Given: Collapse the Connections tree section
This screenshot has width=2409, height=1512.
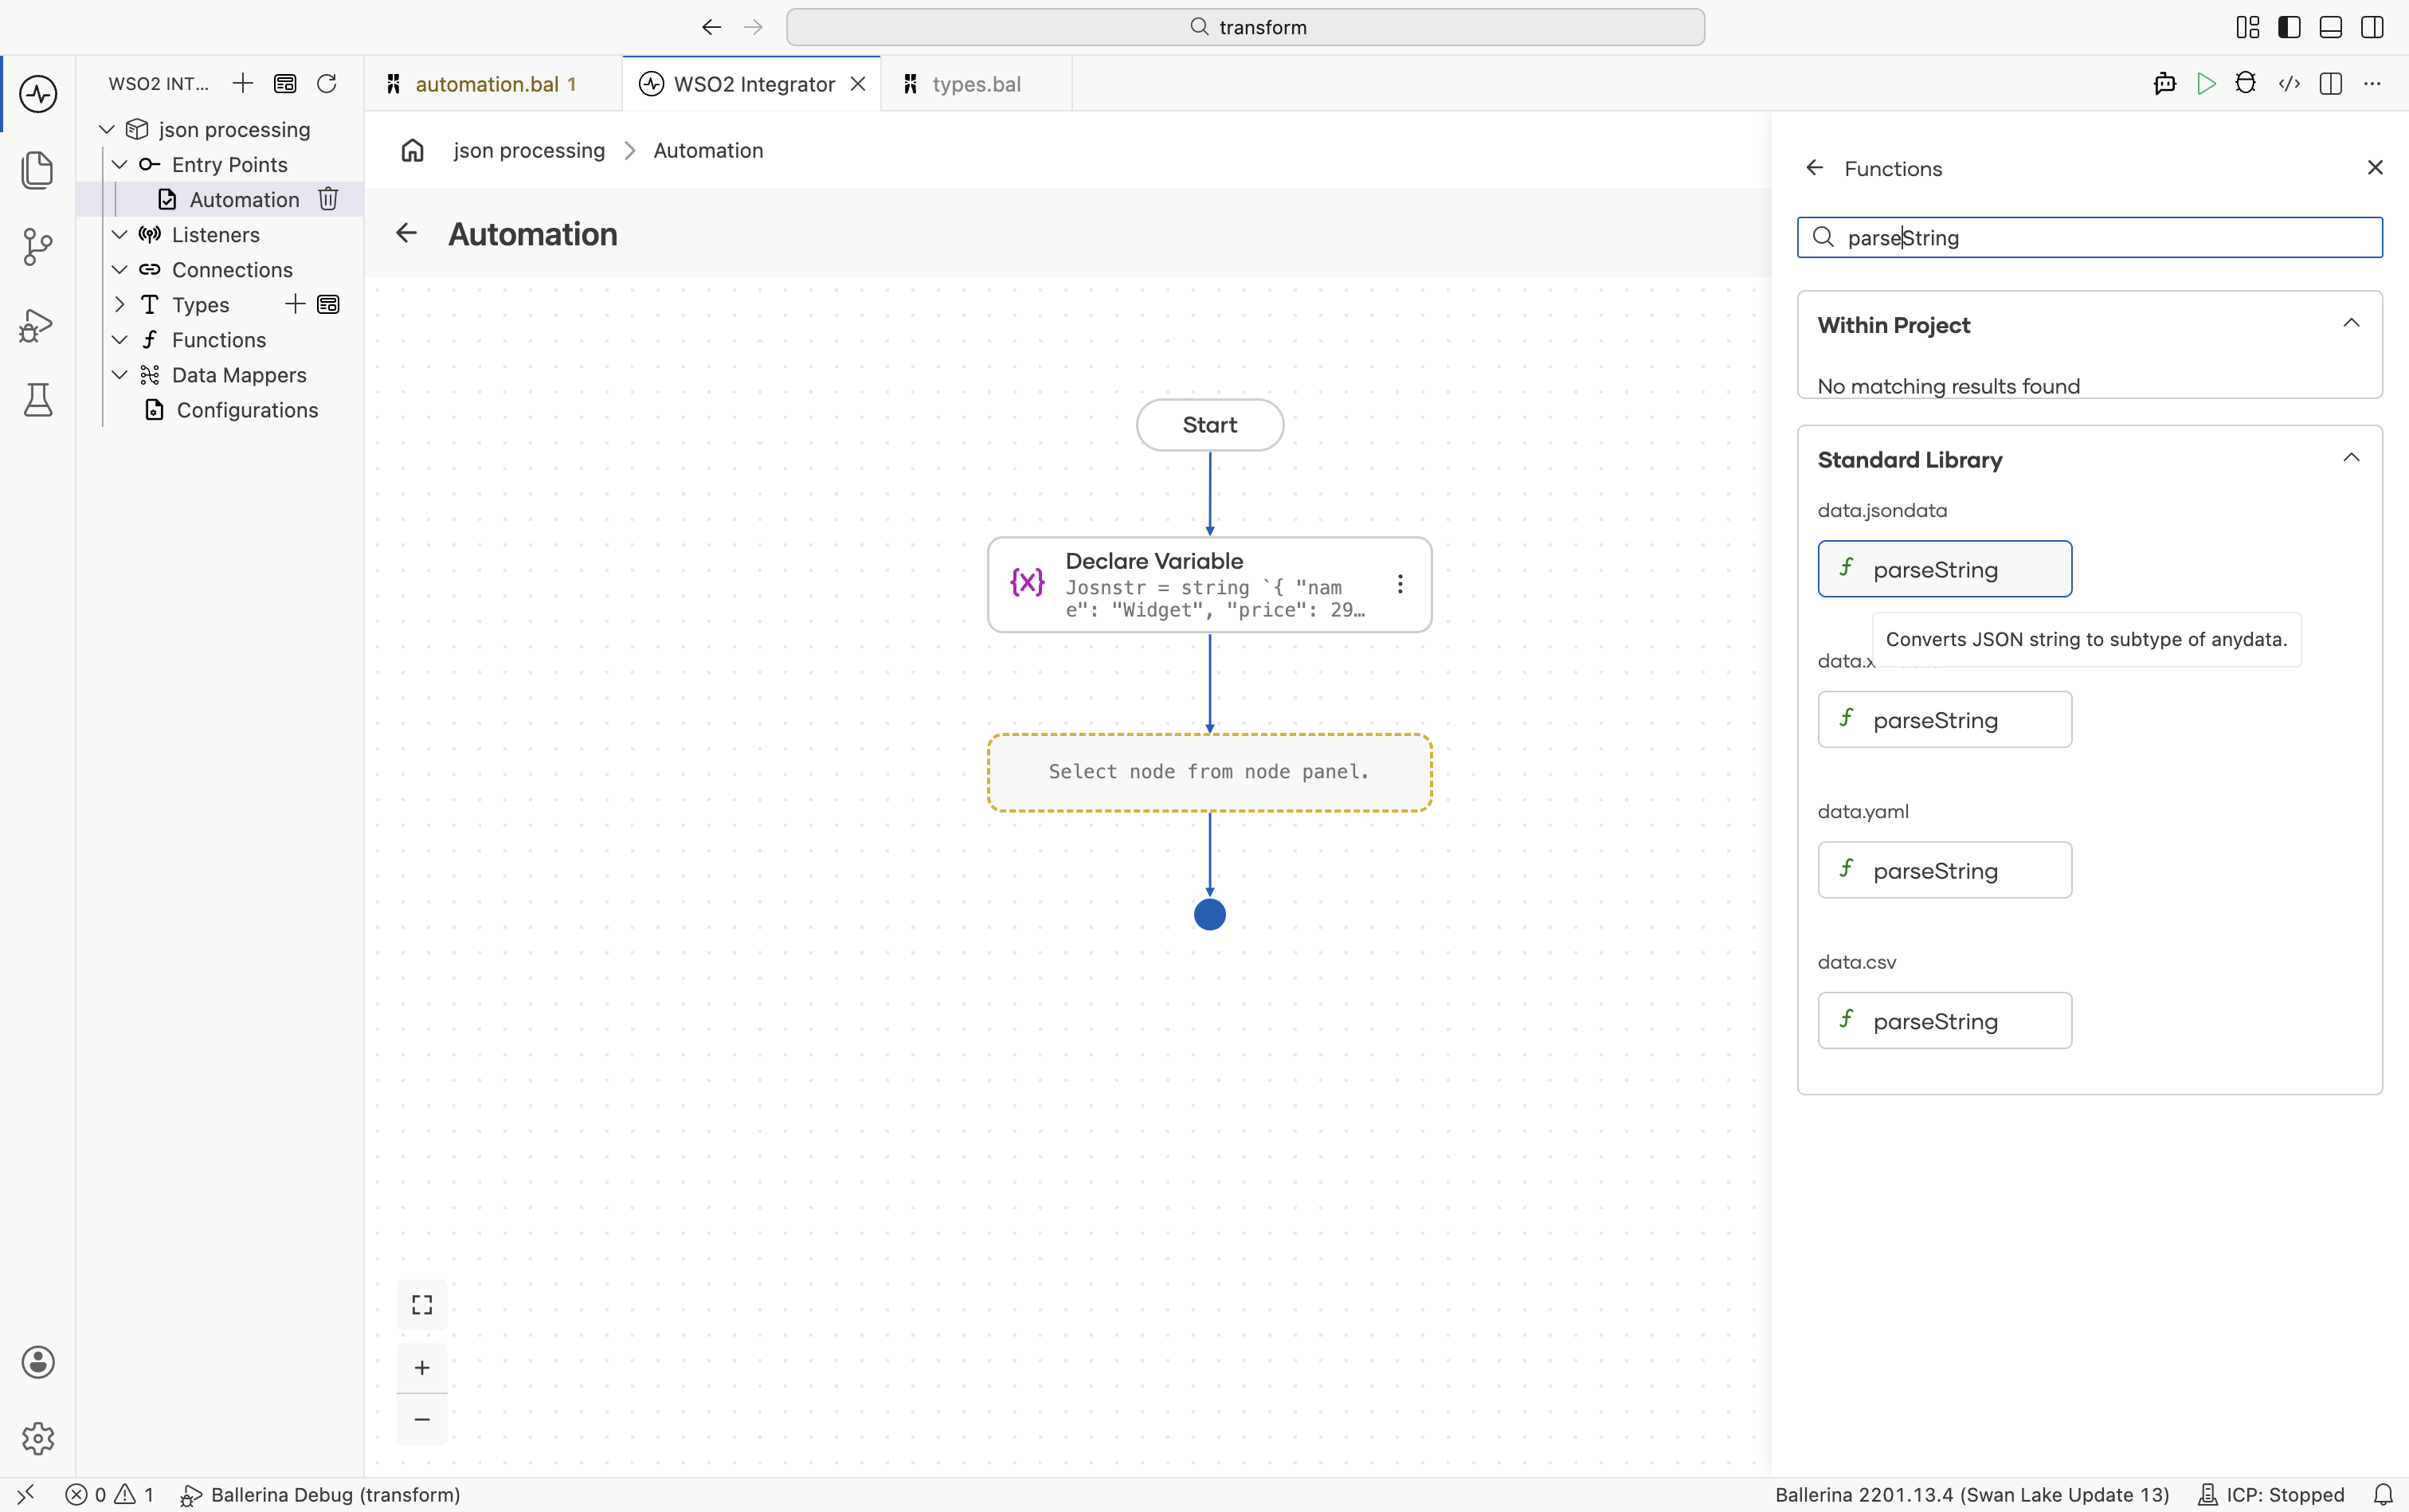Looking at the screenshot, I should tap(119, 269).
